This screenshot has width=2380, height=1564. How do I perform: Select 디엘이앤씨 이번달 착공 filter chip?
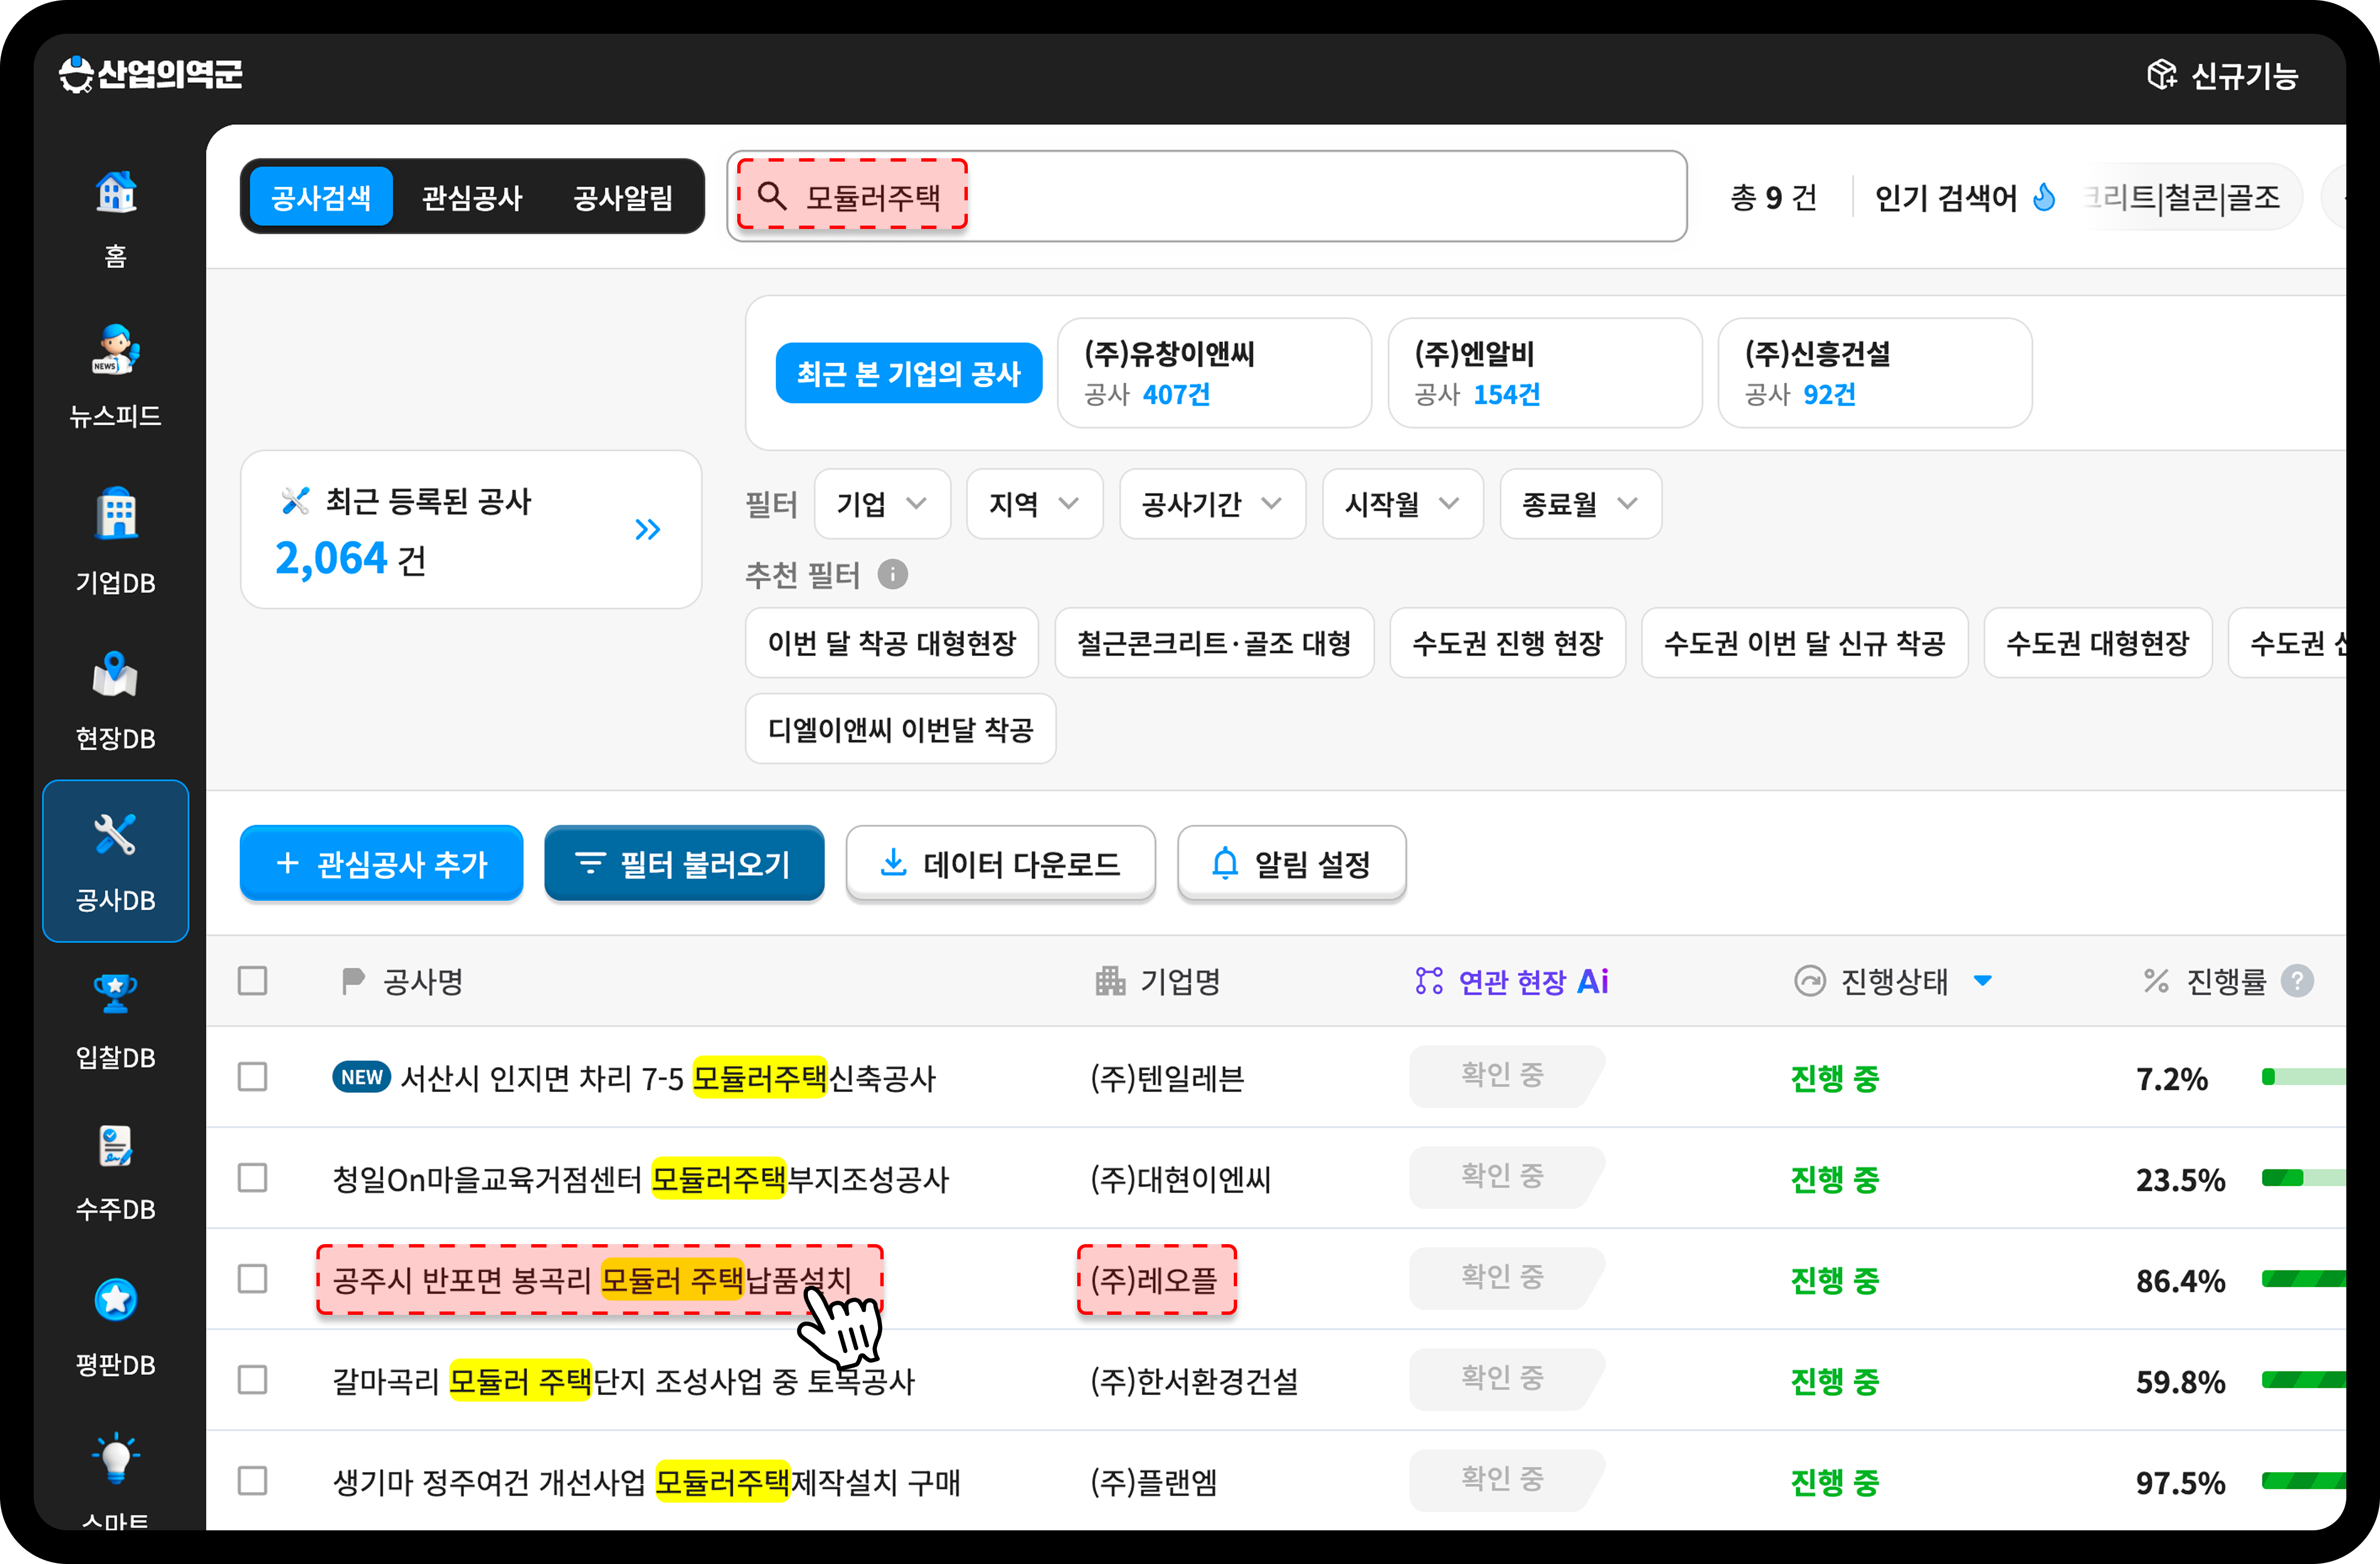tap(900, 729)
